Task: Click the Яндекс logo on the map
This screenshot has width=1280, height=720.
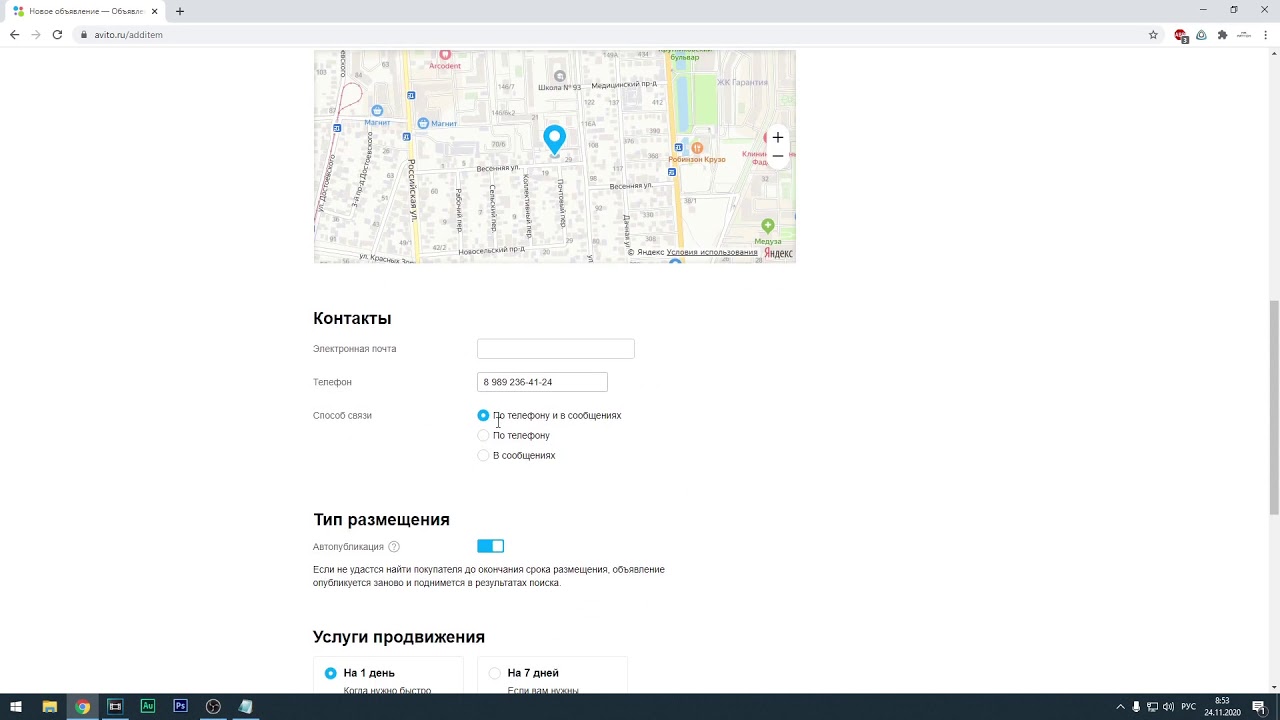Action: point(778,253)
